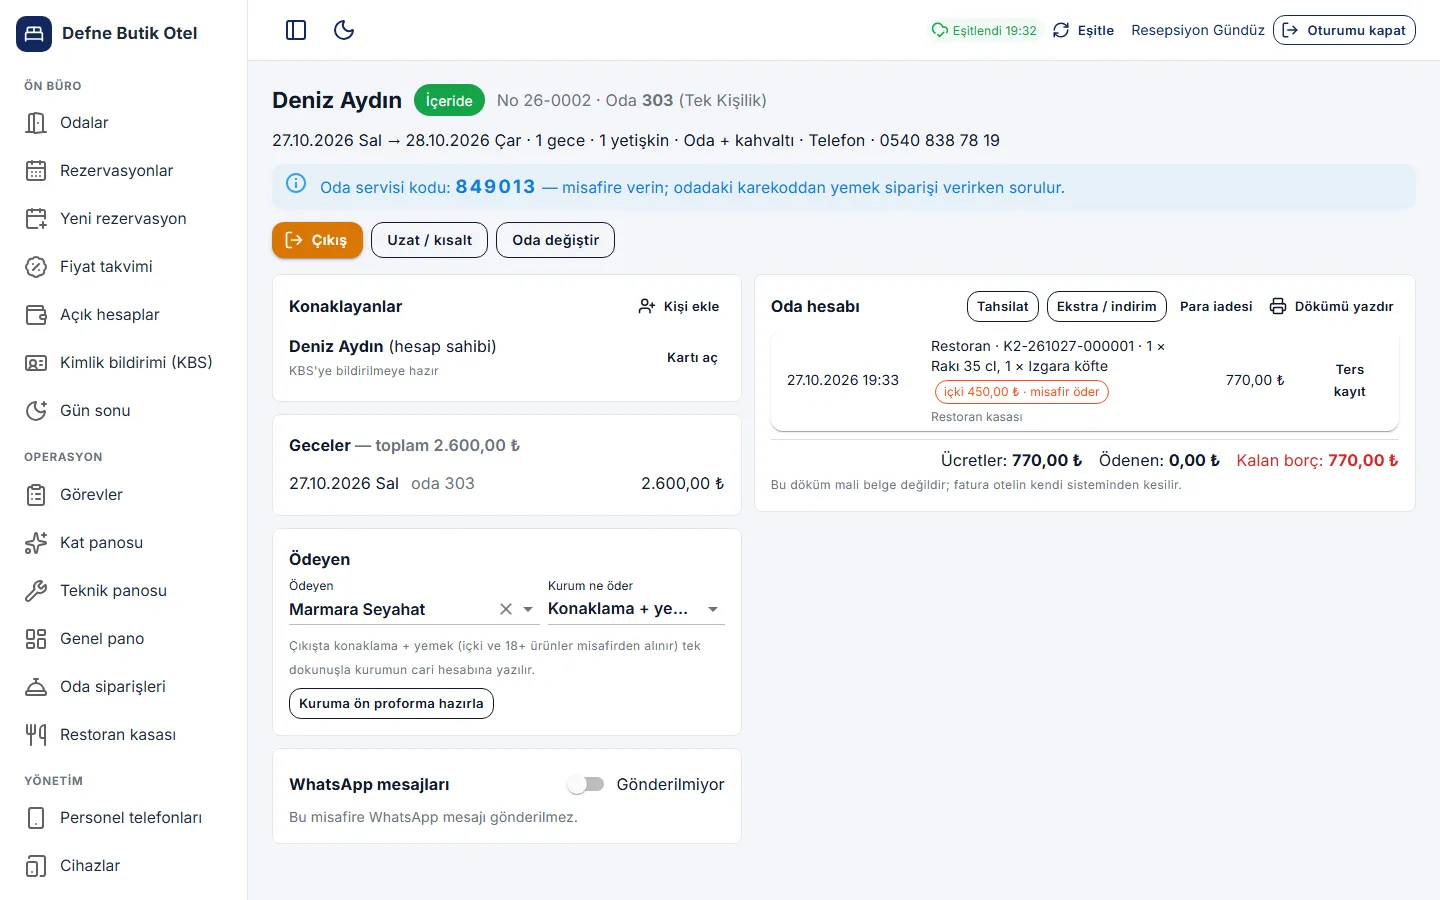Image resolution: width=1440 pixels, height=900 pixels.
Task: Open the Ödeyen dropdown arrow
Action: (528, 609)
